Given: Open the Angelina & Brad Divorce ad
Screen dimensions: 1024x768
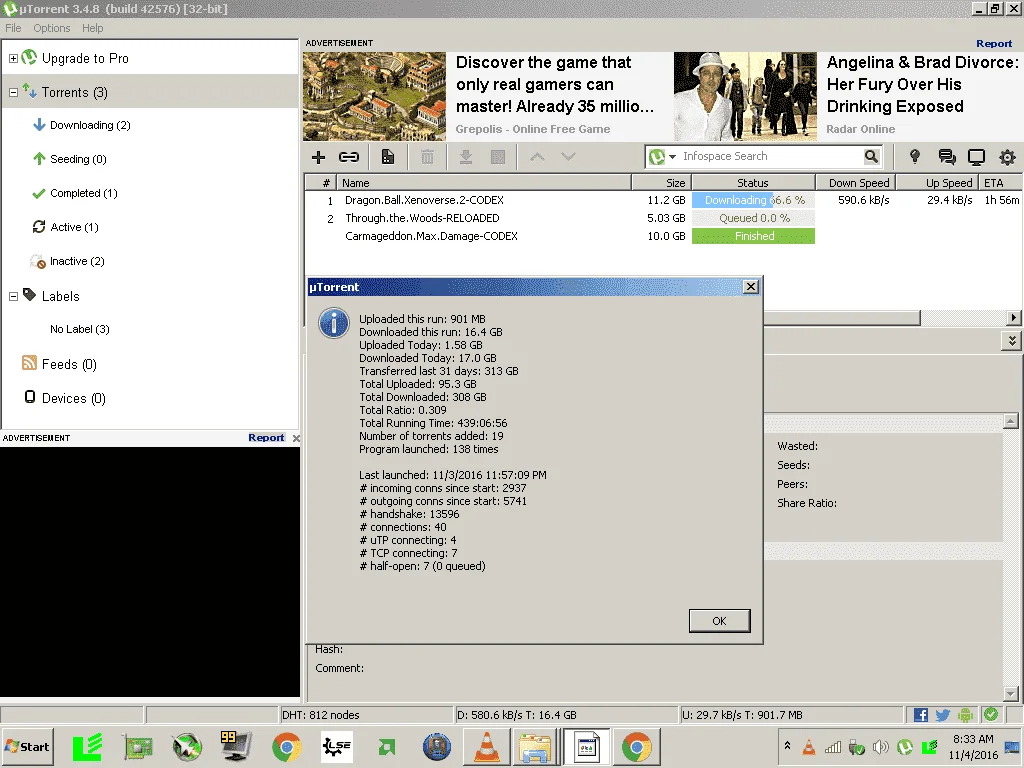Looking at the screenshot, I should pos(848,96).
